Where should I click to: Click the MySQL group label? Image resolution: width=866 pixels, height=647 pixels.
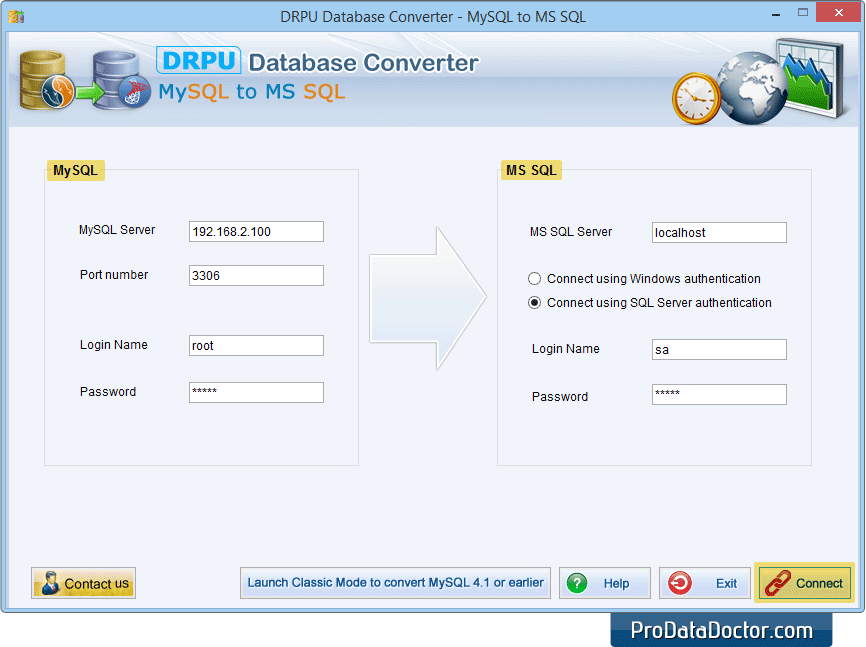pos(75,170)
